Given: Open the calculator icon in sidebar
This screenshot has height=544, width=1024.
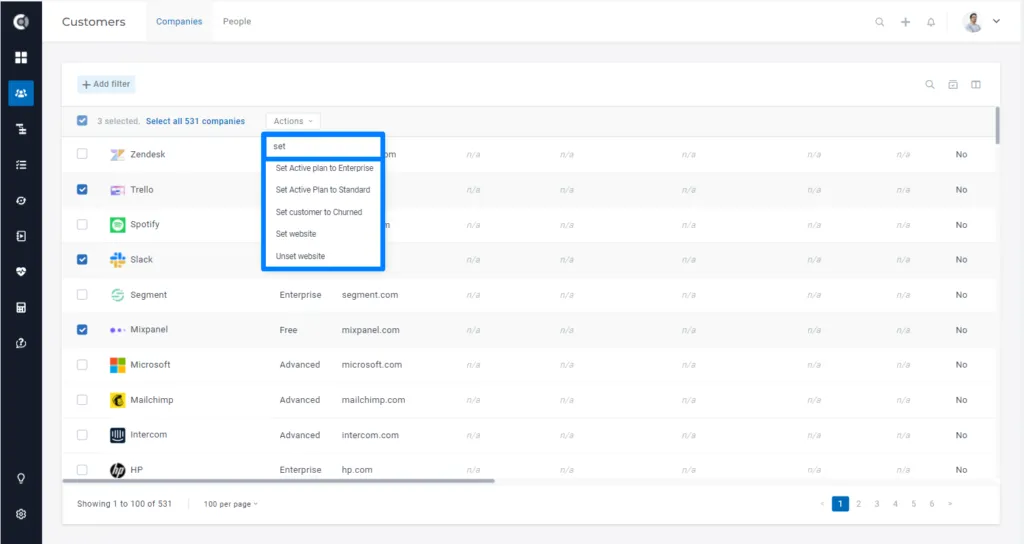Looking at the screenshot, I should pos(21,308).
